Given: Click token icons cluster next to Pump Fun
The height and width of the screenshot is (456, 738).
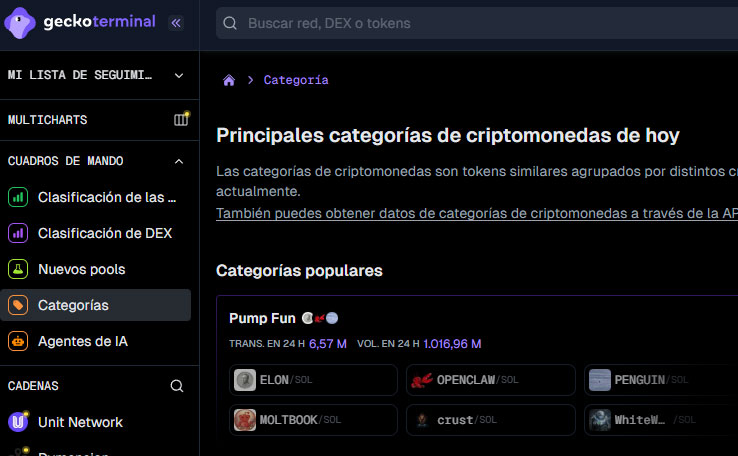Looking at the screenshot, I should (320, 319).
